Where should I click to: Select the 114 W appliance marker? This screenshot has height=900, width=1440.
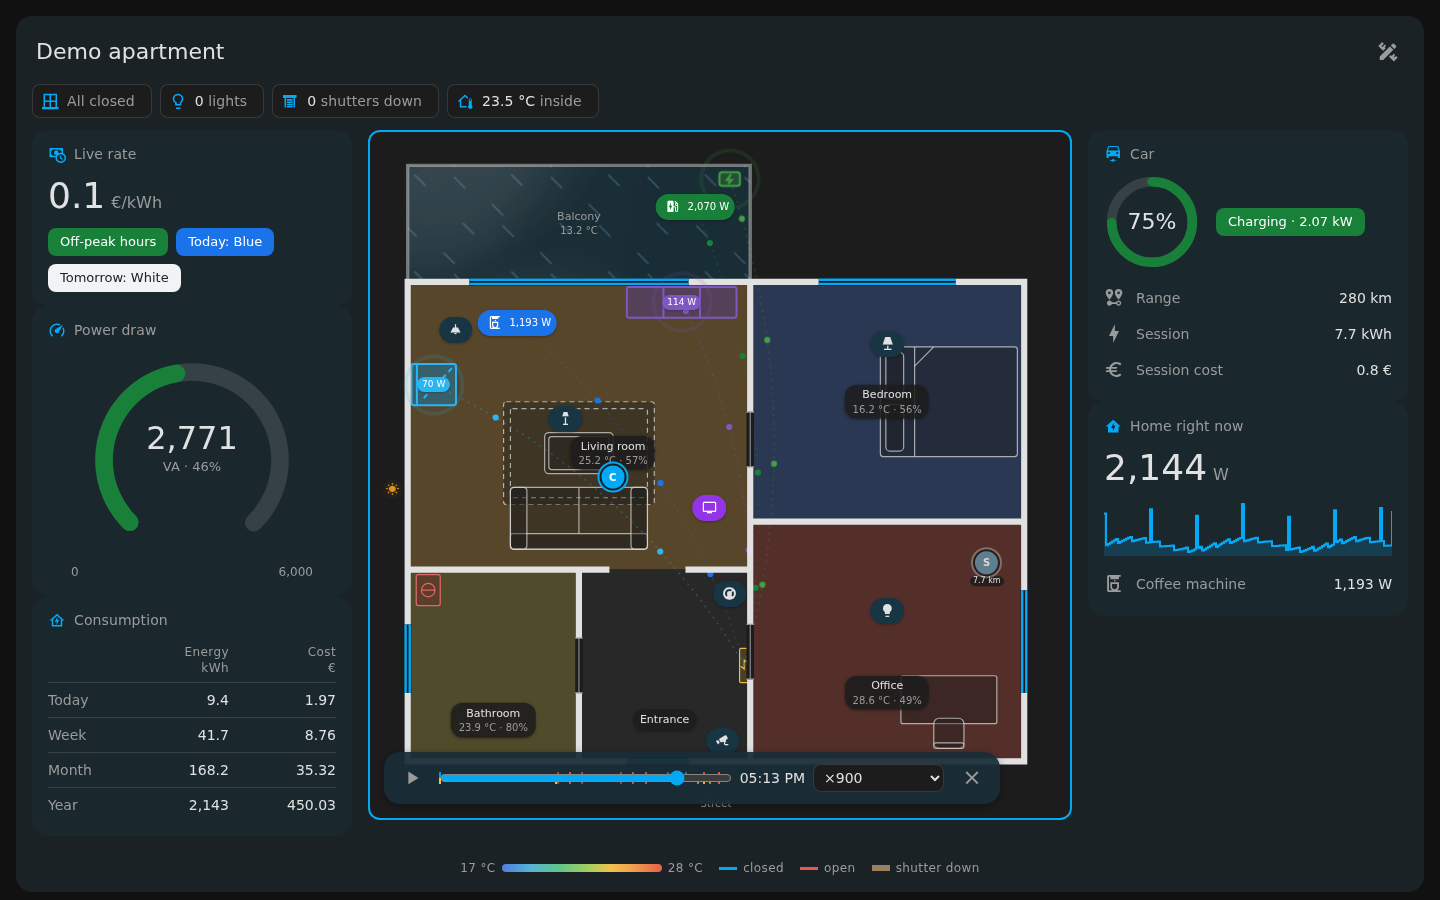(x=682, y=302)
